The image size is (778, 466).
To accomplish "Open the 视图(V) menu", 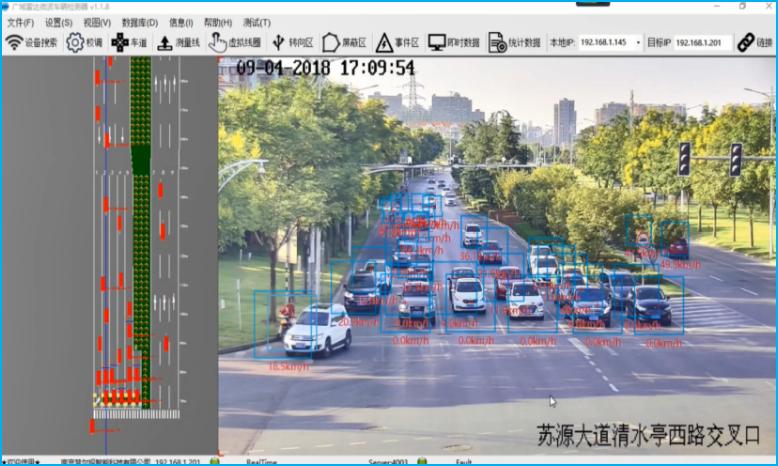I will (x=97, y=22).
